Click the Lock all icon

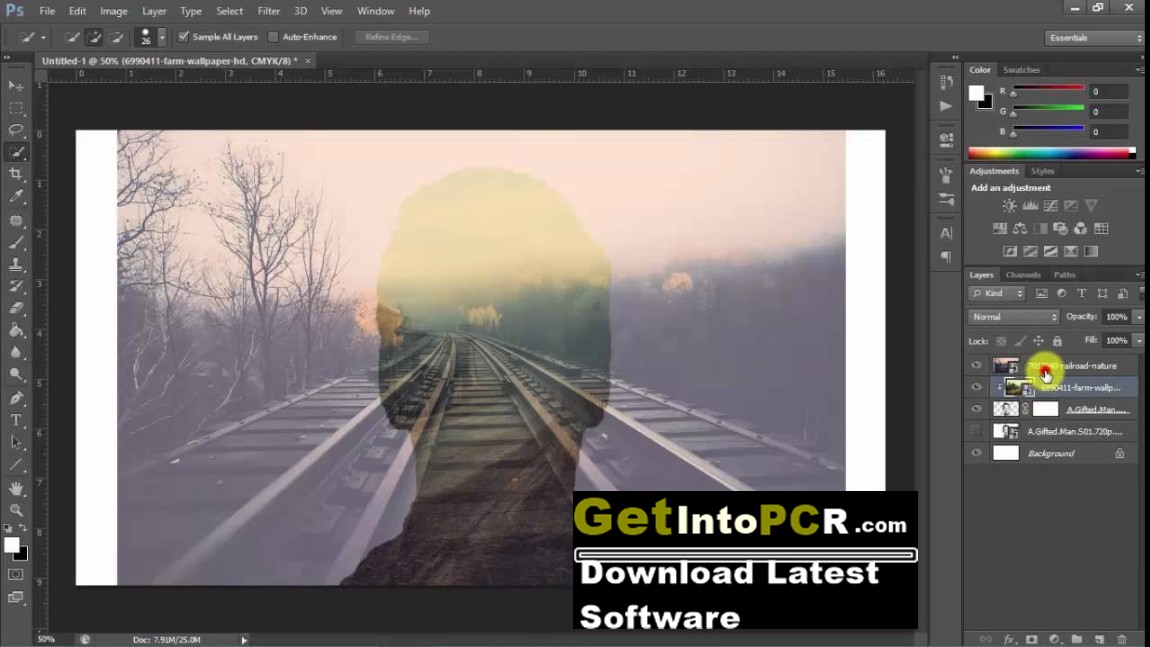point(1057,341)
